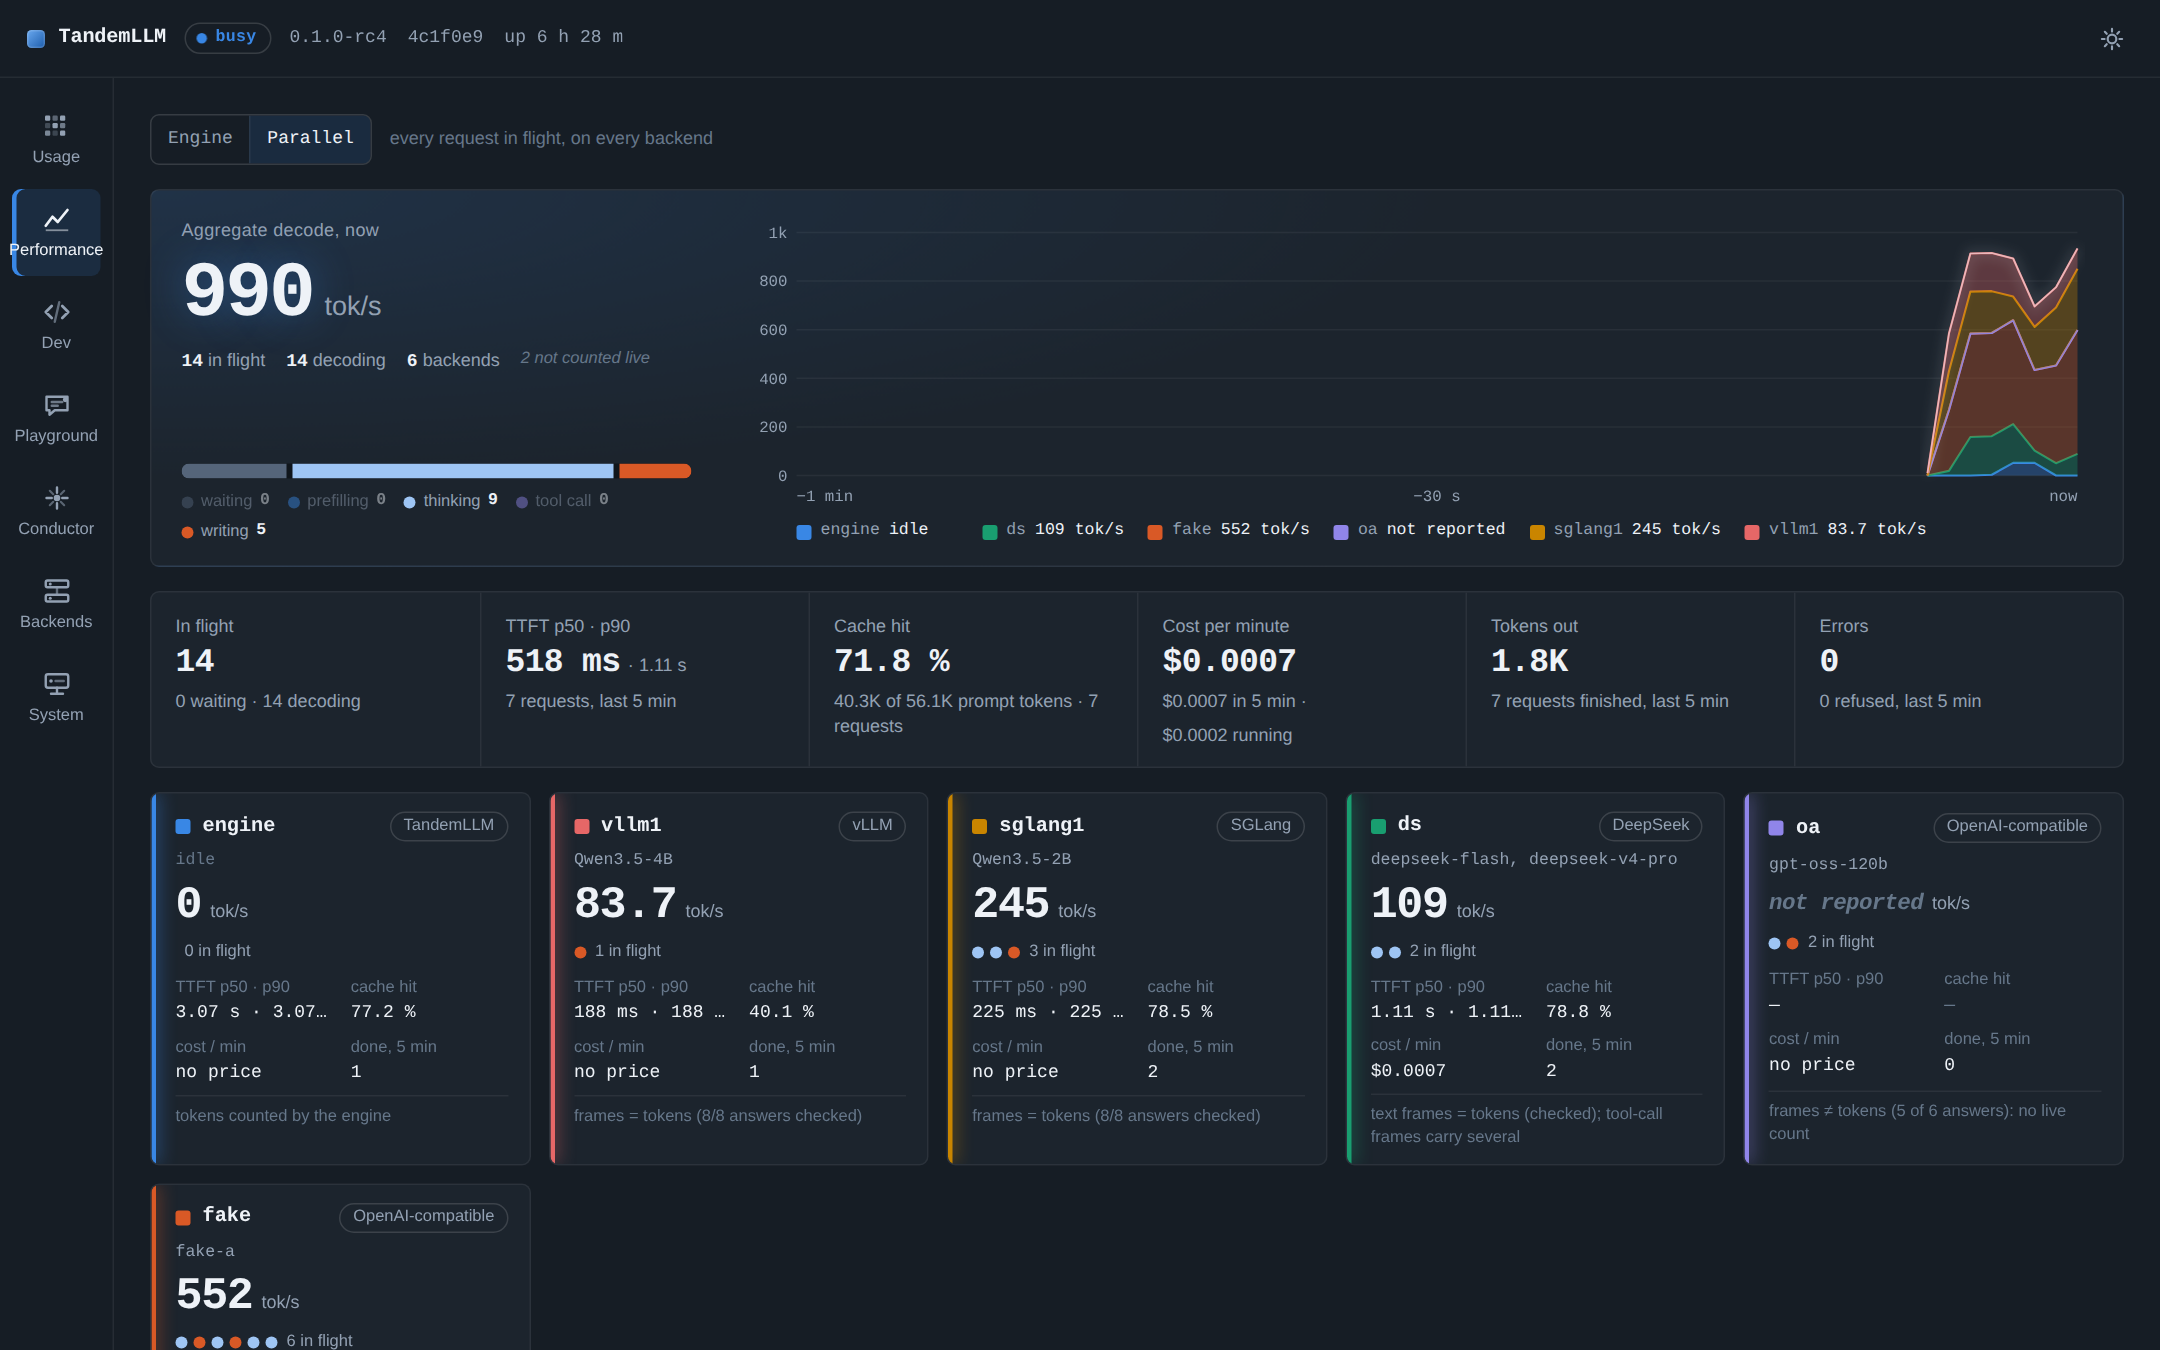
Task: Click the Tokens out 1.8K value
Action: coord(1529,661)
